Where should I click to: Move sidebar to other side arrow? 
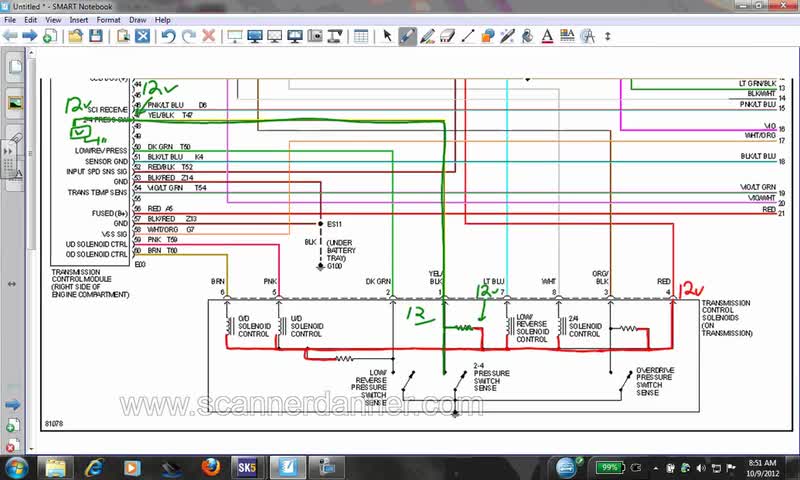pyautogui.click(x=12, y=284)
